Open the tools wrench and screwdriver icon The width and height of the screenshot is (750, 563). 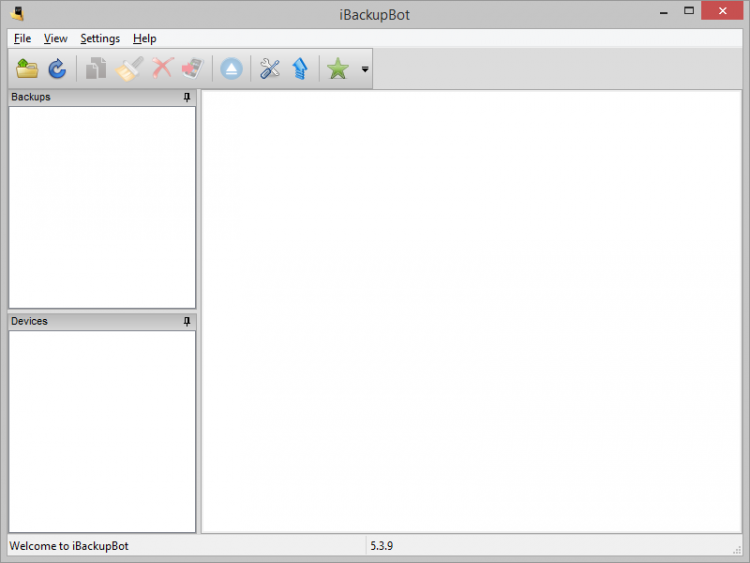coord(270,68)
